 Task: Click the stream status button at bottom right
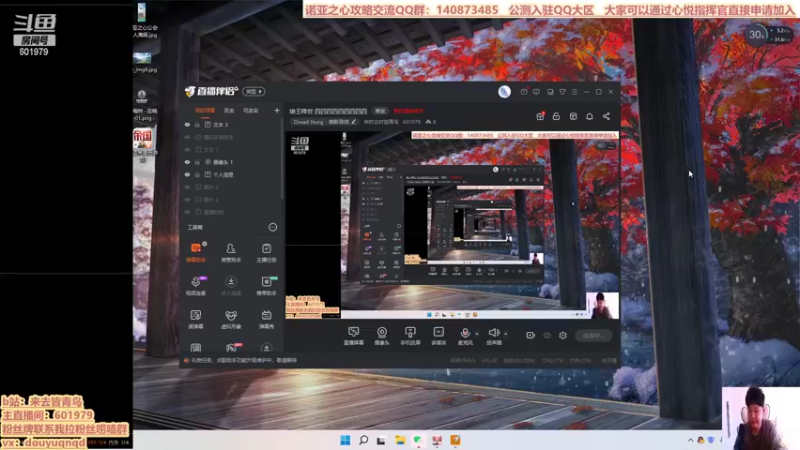click(593, 335)
